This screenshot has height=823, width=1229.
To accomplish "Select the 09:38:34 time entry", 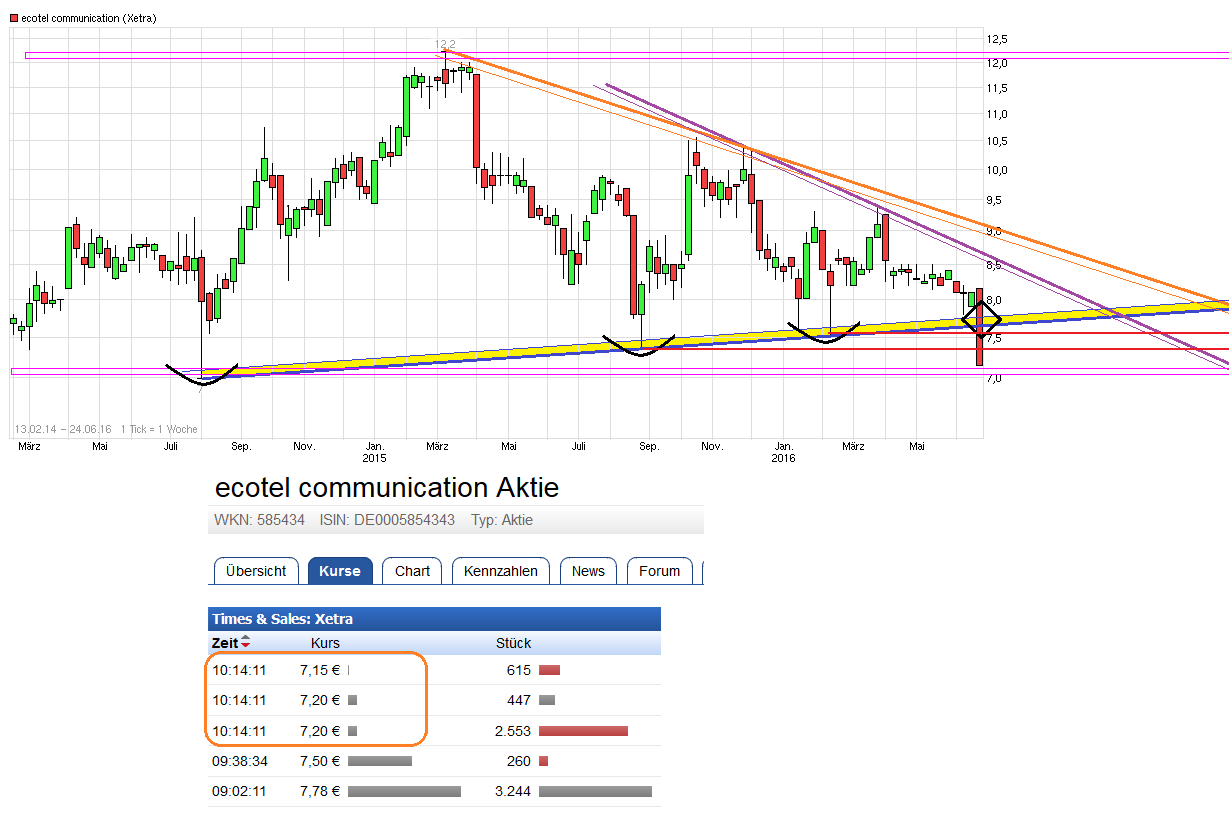I will click(239, 761).
